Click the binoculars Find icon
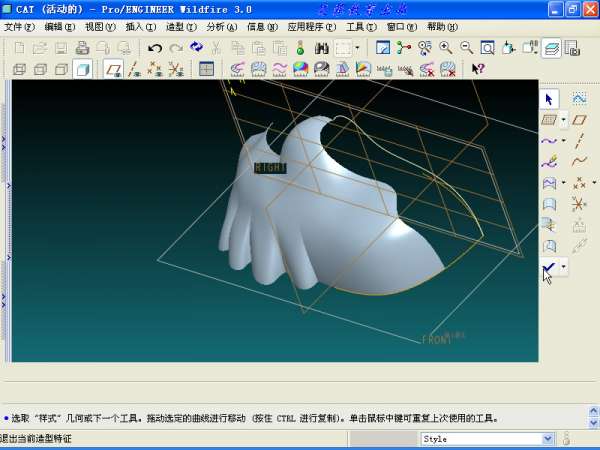This screenshot has width=600, height=450. (x=322, y=48)
